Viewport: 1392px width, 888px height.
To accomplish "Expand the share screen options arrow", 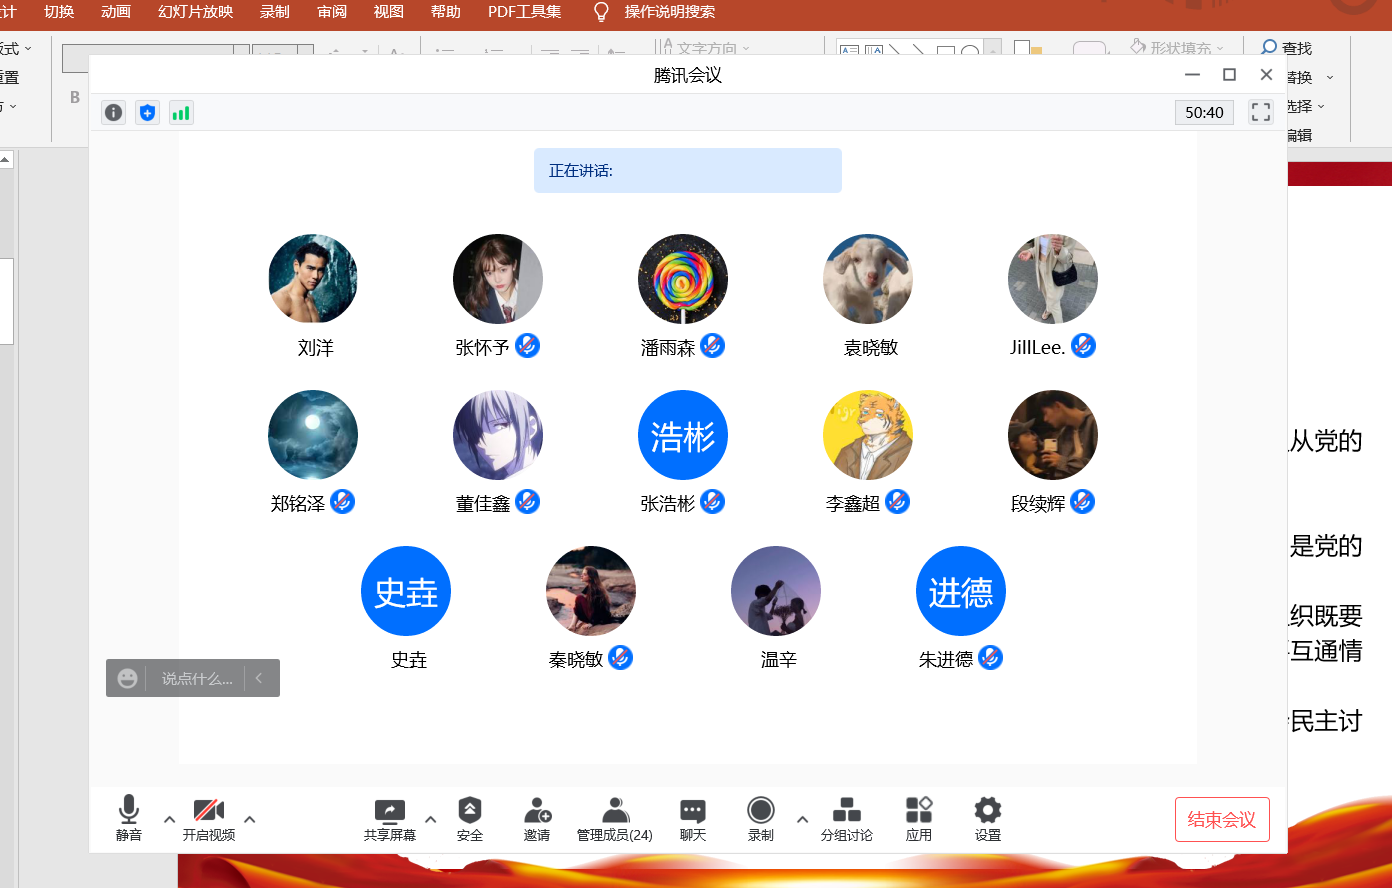I will click(431, 819).
